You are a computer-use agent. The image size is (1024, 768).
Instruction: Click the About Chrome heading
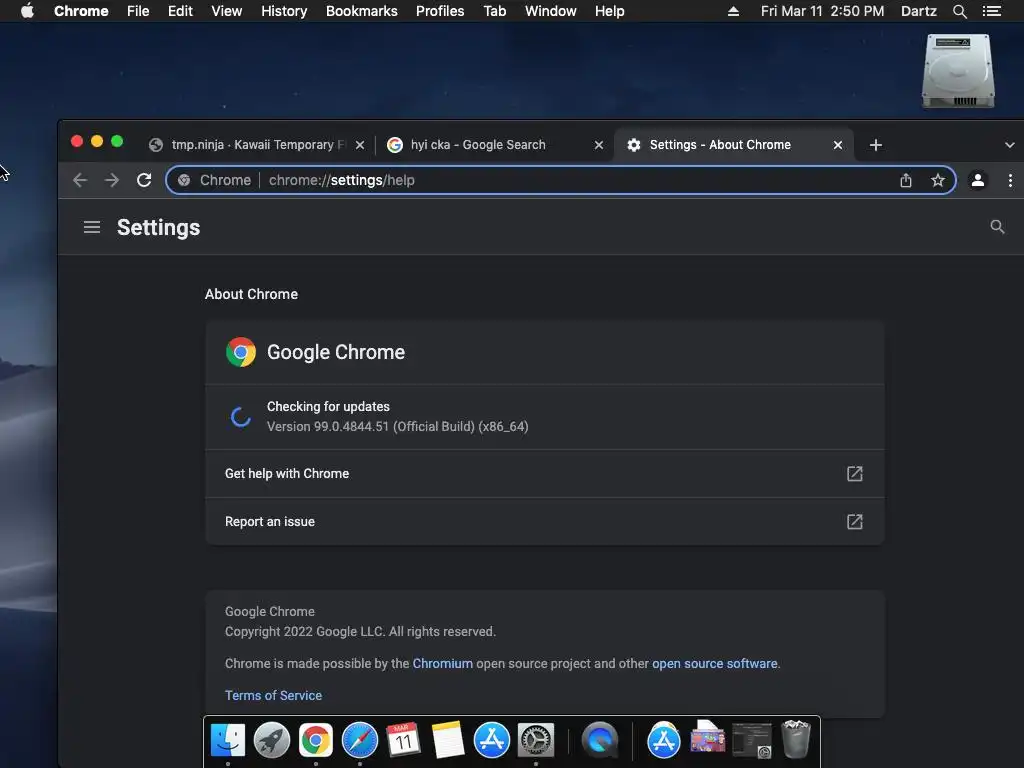251,294
